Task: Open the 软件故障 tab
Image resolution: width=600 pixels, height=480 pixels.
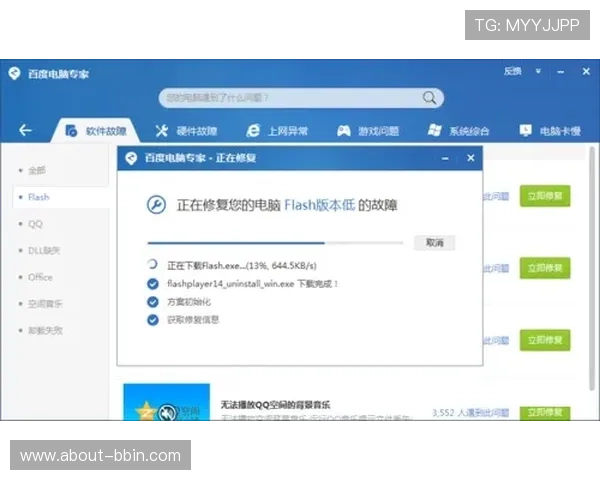Action: [x=96, y=131]
